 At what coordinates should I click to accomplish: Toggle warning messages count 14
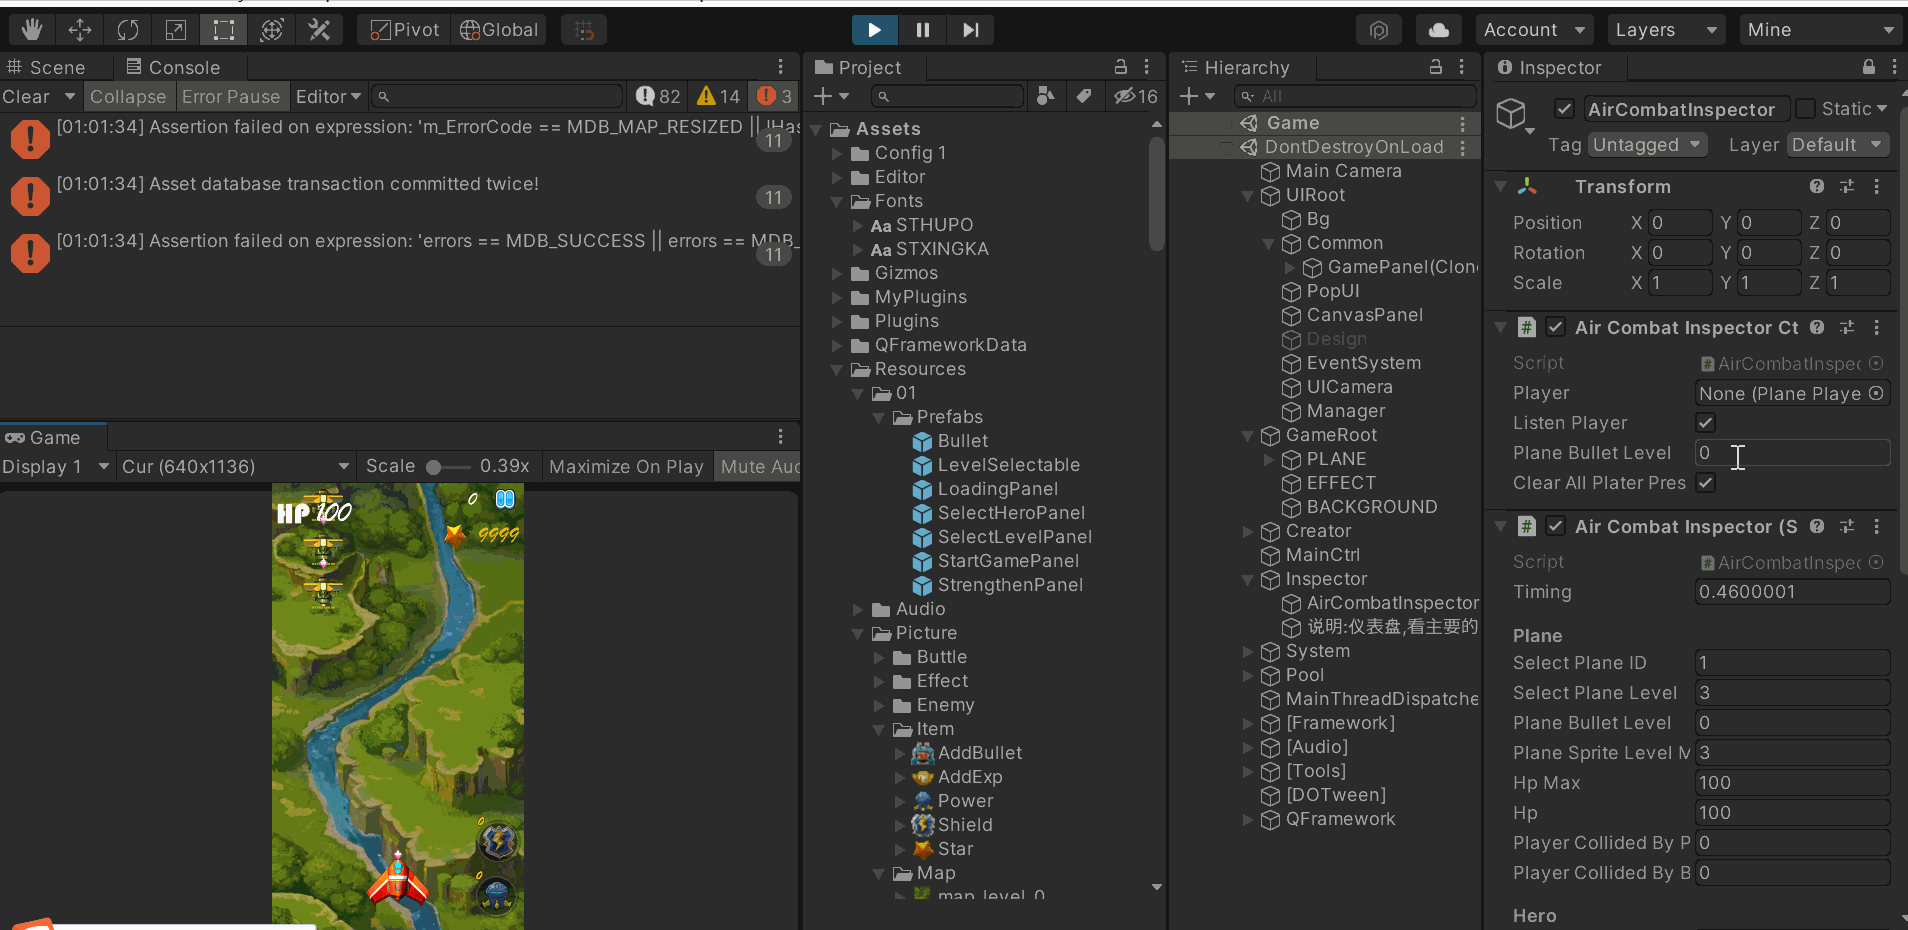(719, 96)
